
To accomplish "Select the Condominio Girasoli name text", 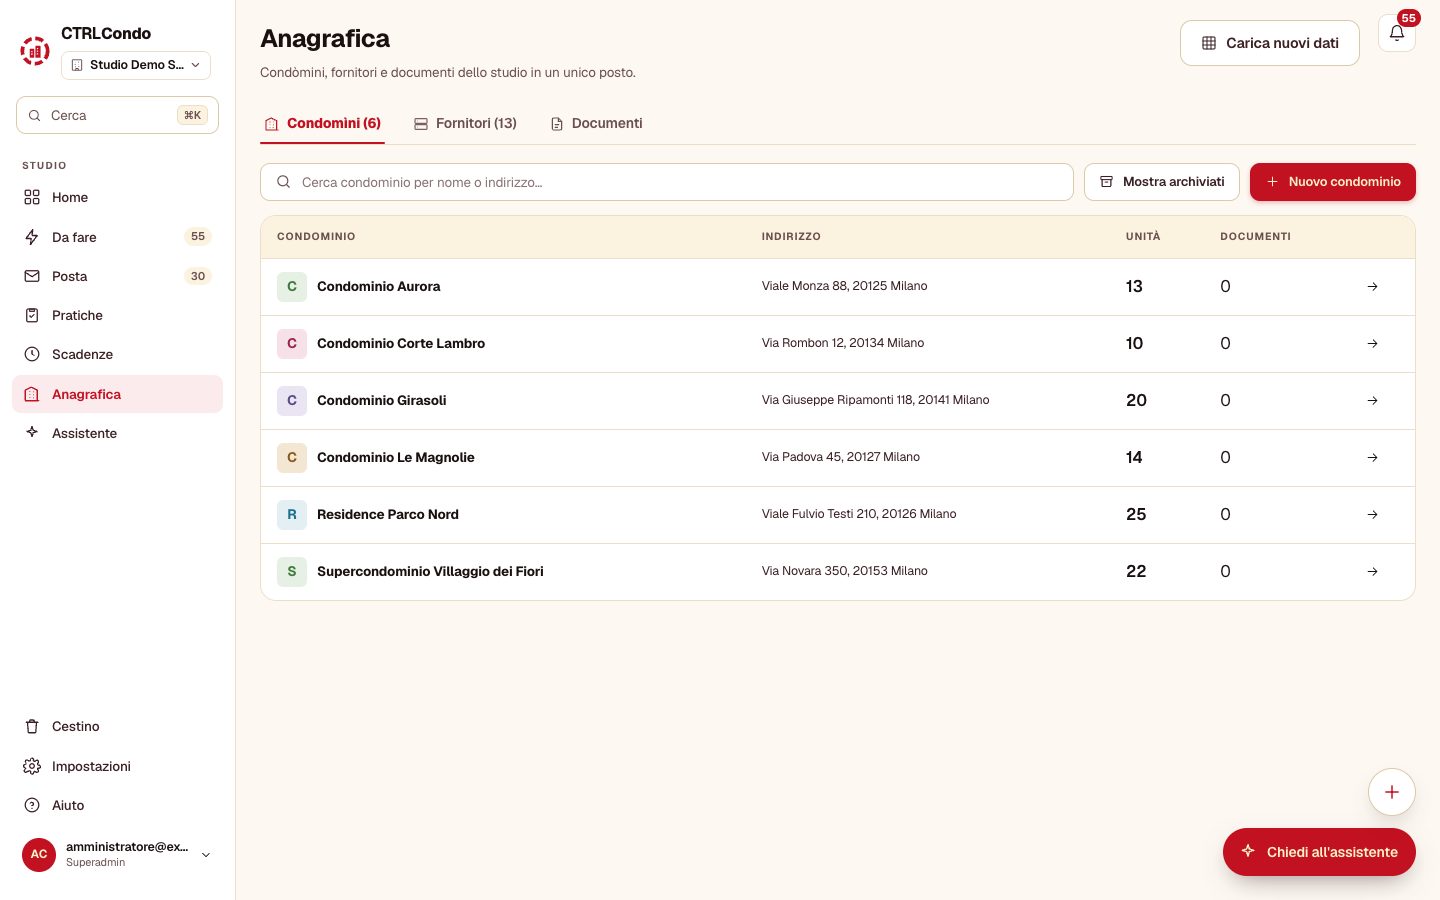I will 382,400.
